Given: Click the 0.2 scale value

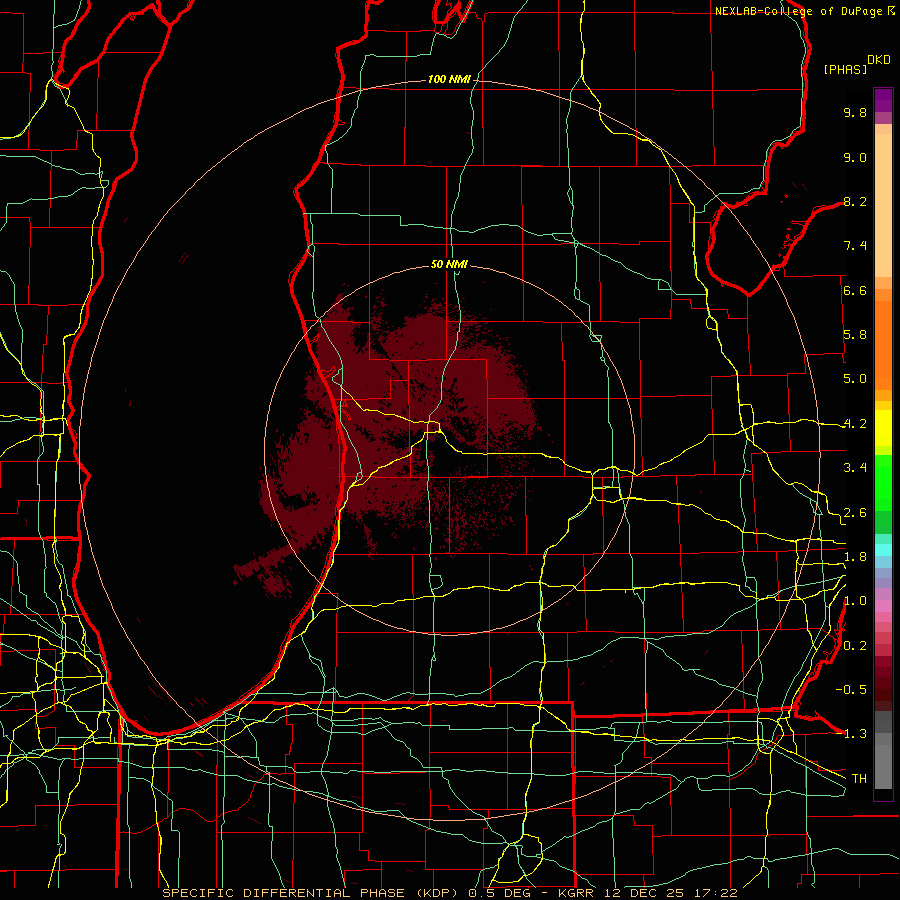Looking at the screenshot, I should pyautogui.click(x=855, y=646).
